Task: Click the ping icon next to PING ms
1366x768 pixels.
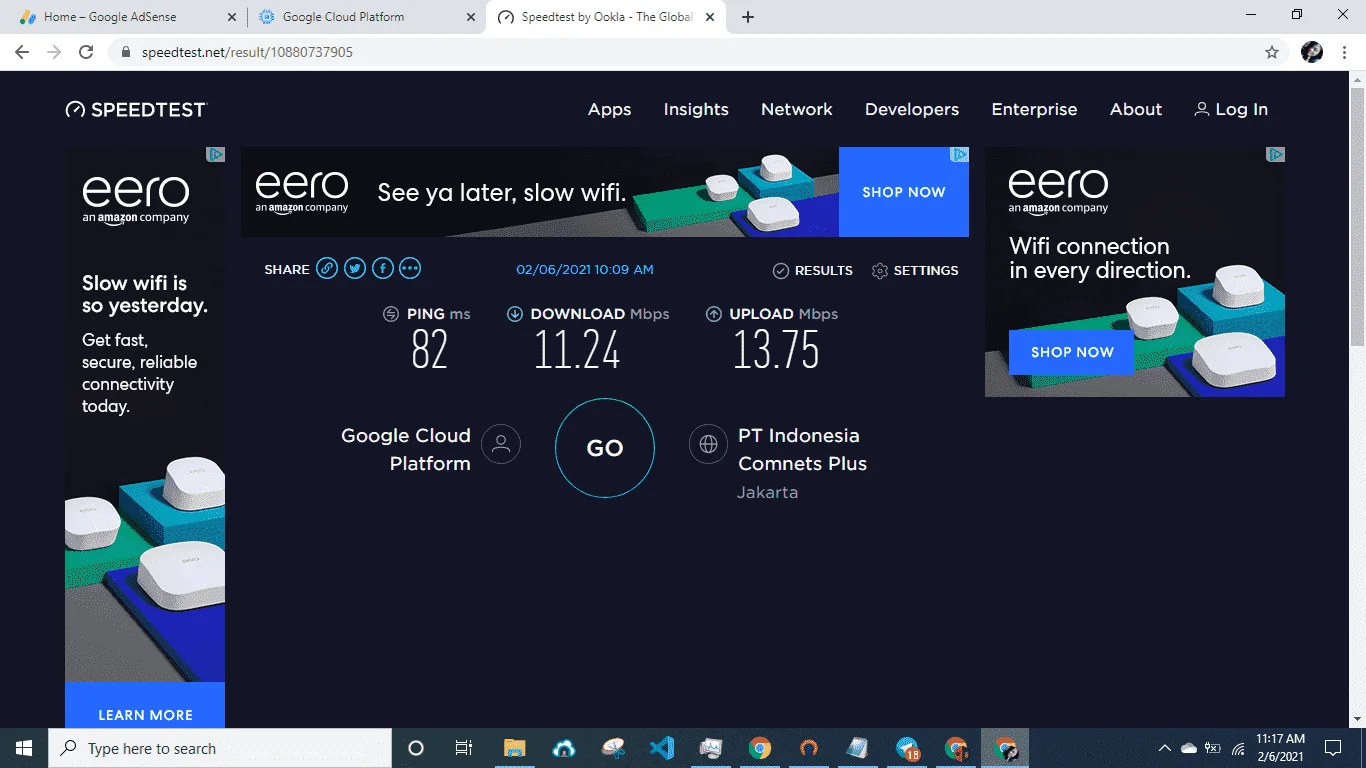Action: click(x=391, y=314)
